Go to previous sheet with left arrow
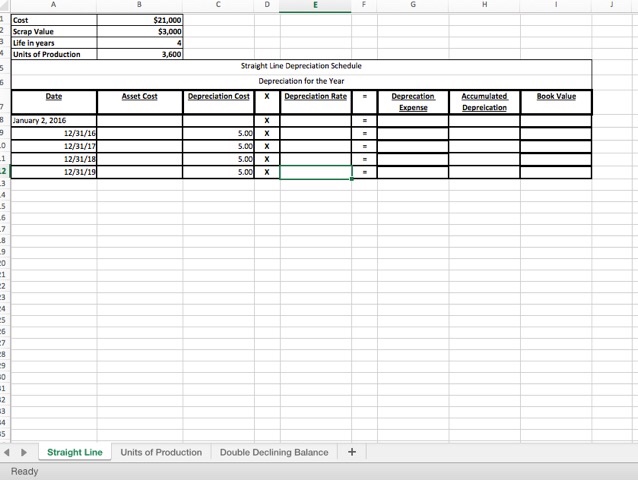The width and height of the screenshot is (638, 480). [7, 452]
